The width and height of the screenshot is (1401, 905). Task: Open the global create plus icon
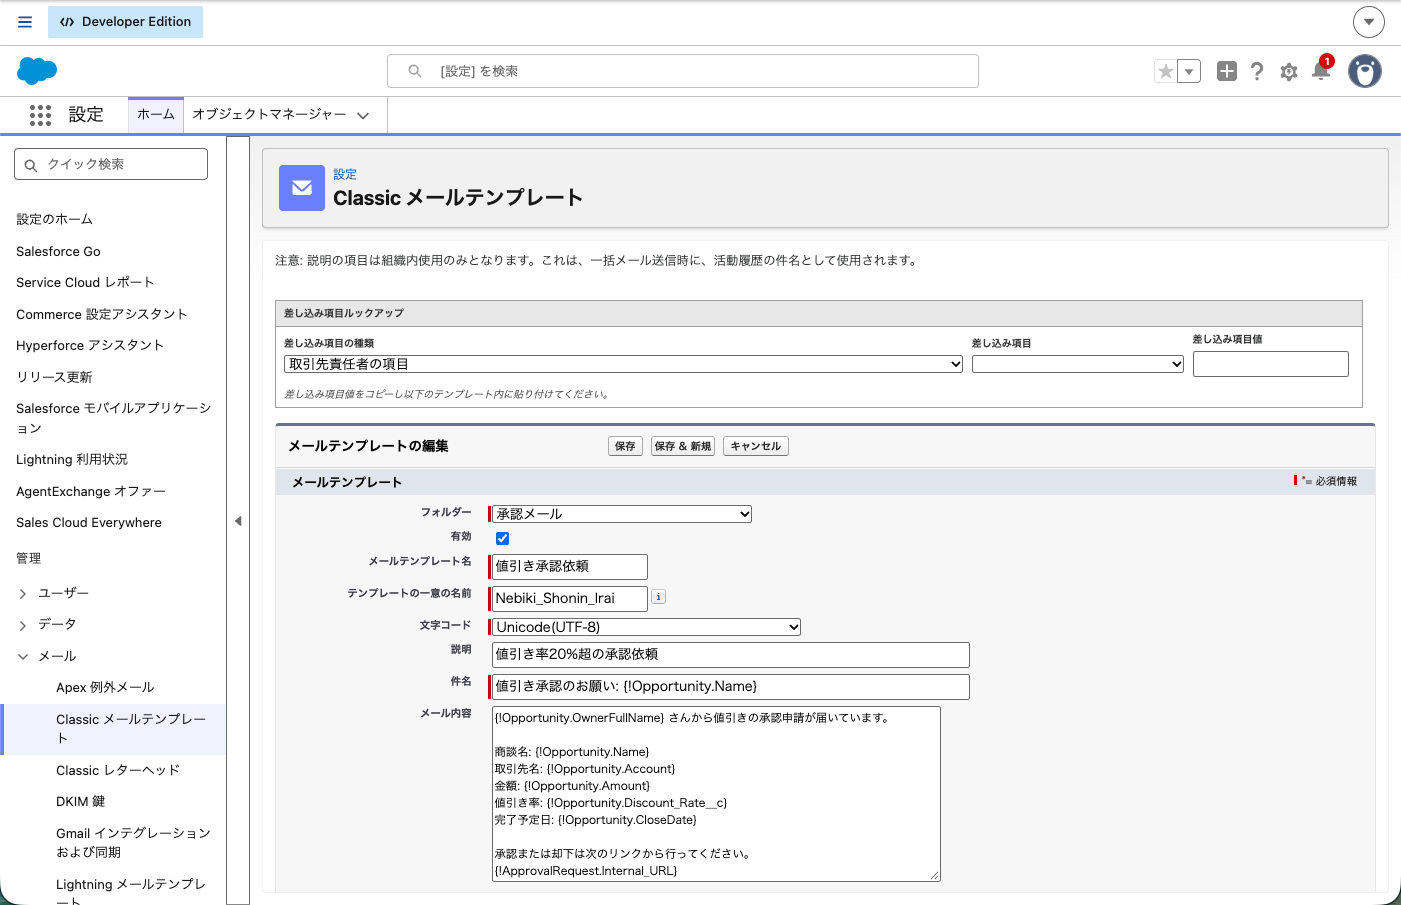click(x=1227, y=71)
